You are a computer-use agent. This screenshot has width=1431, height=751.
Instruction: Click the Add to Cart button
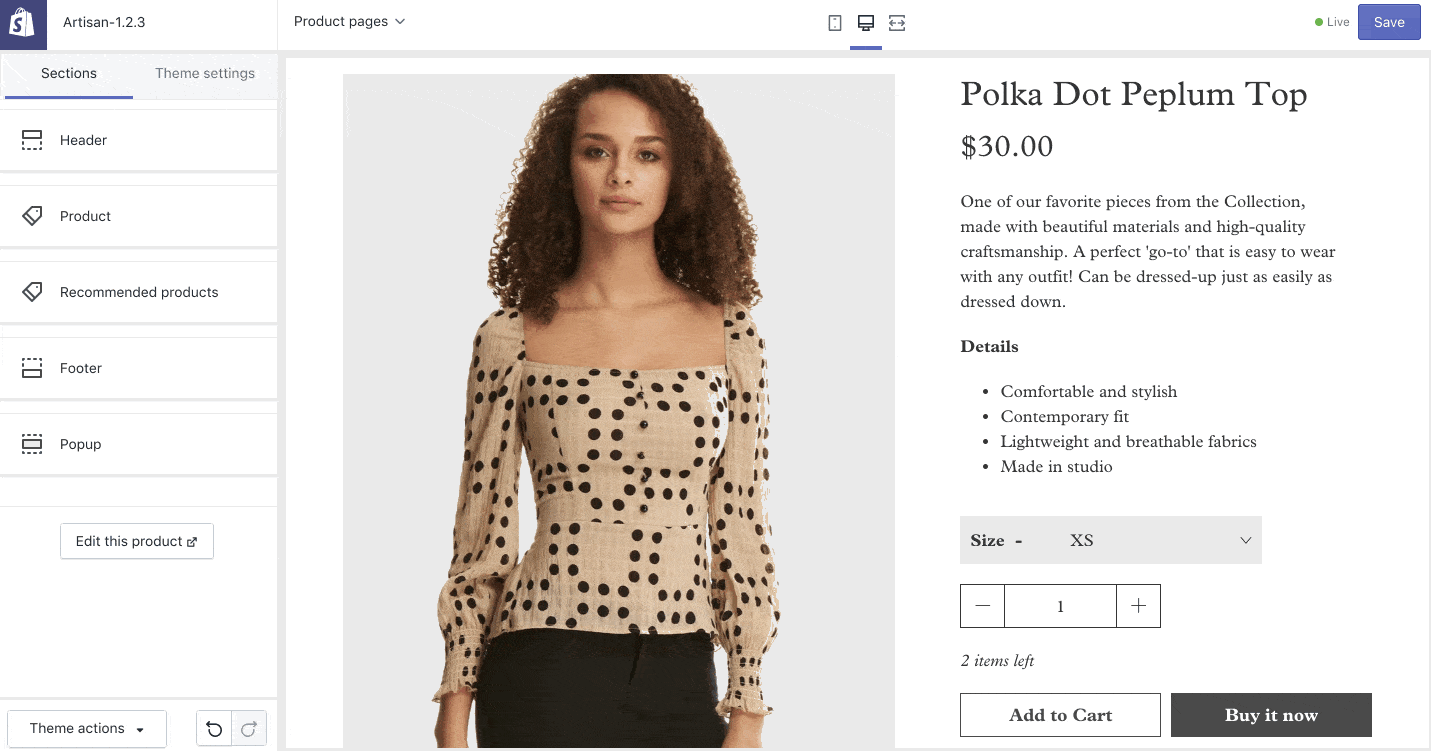1060,715
